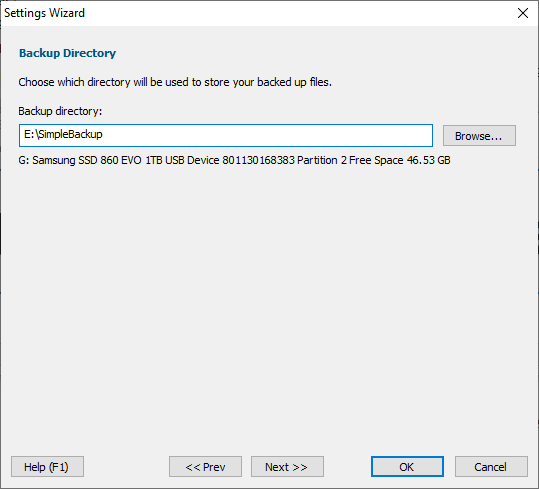Close the Settings Wizard window
Viewport: 539px width, 489px height.
point(523,13)
